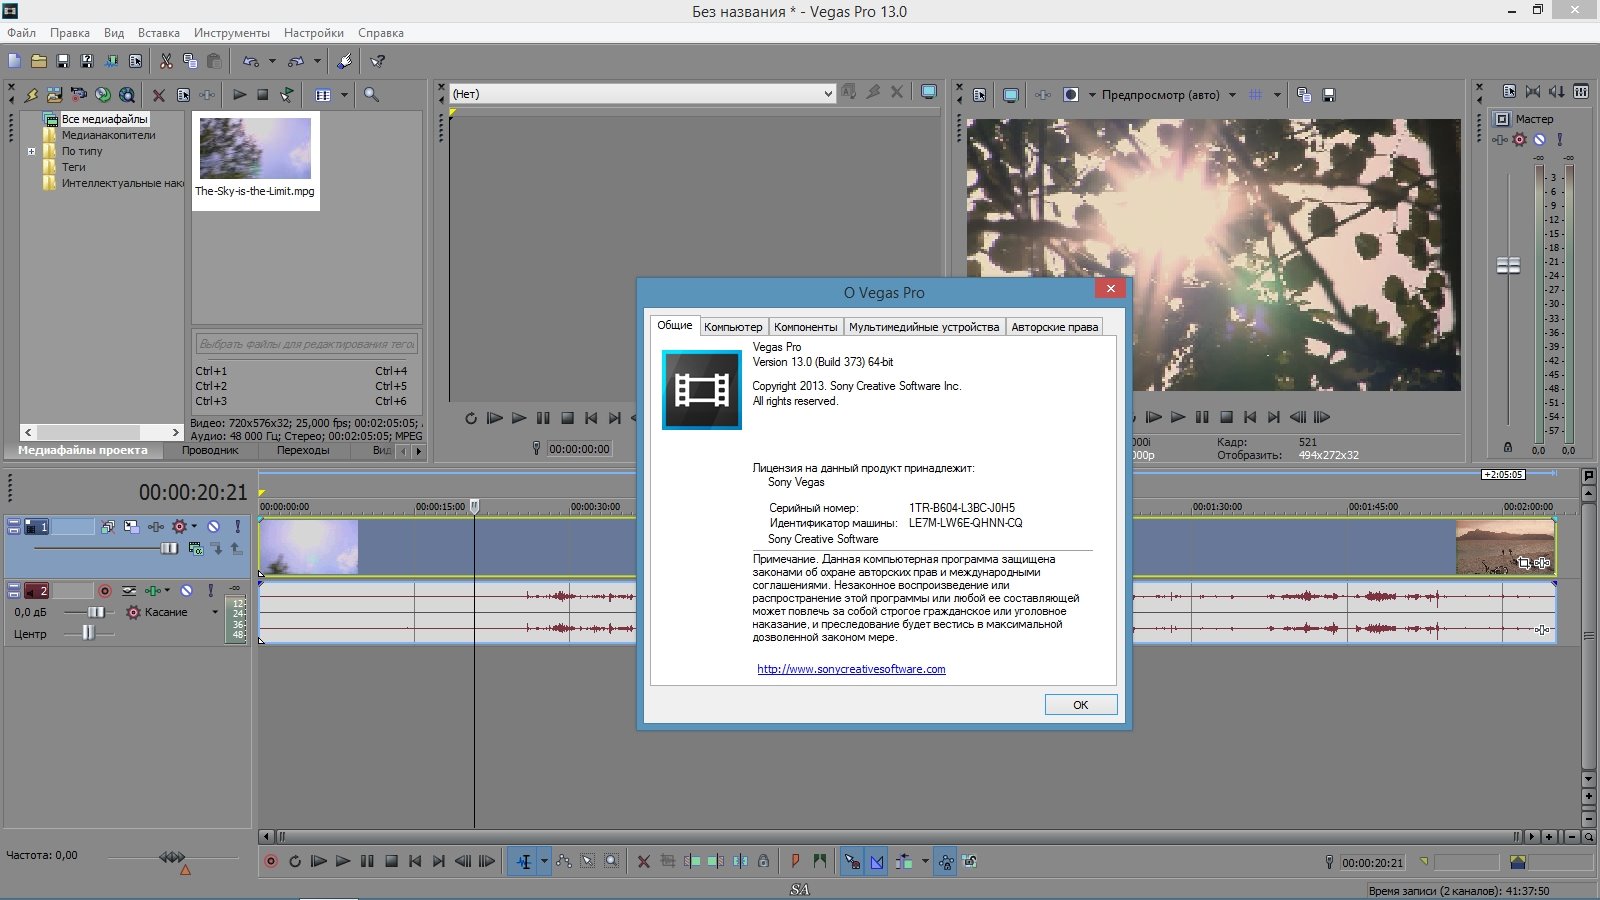
Task: Expand the 'По типу' media bin
Action: click(x=31, y=152)
